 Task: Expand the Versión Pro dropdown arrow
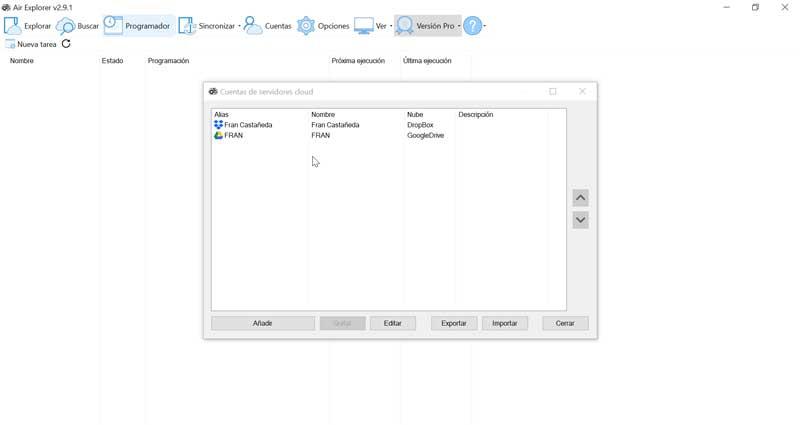tap(459, 26)
